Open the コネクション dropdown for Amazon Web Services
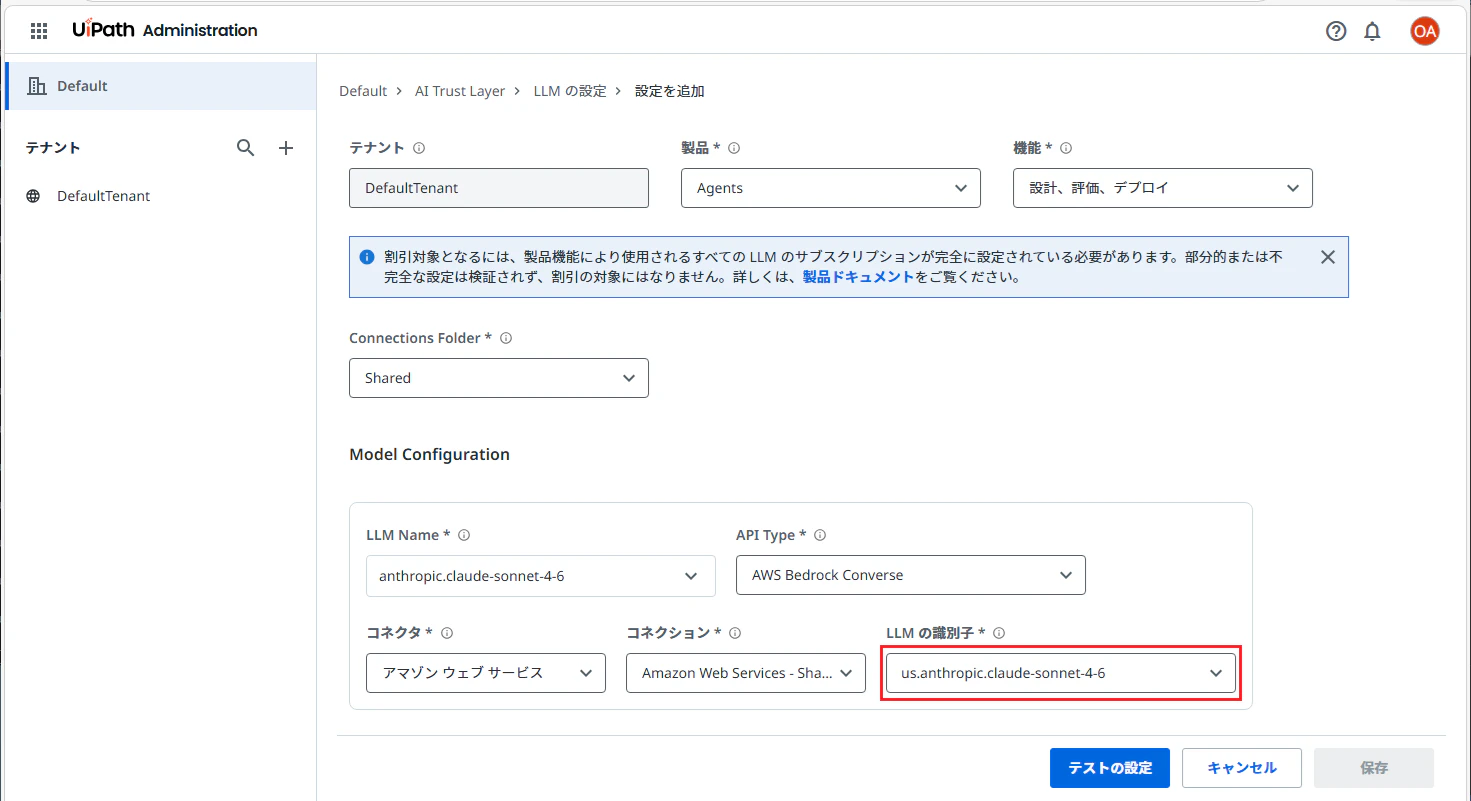This screenshot has width=1471, height=801. point(746,673)
